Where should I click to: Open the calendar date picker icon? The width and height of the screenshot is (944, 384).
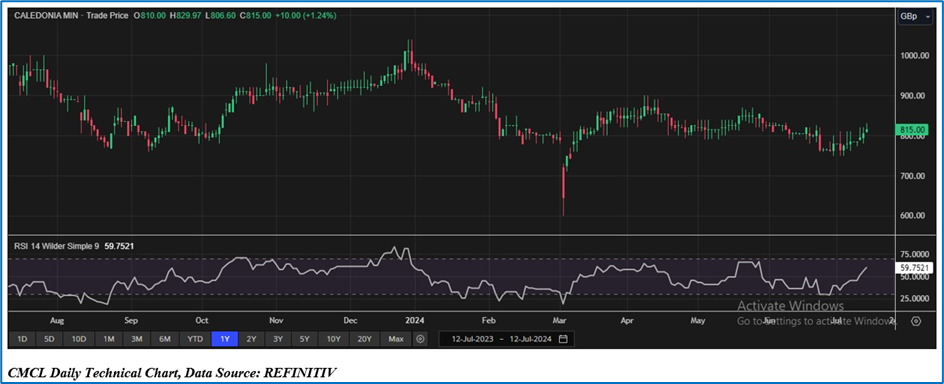coord(563,339)
